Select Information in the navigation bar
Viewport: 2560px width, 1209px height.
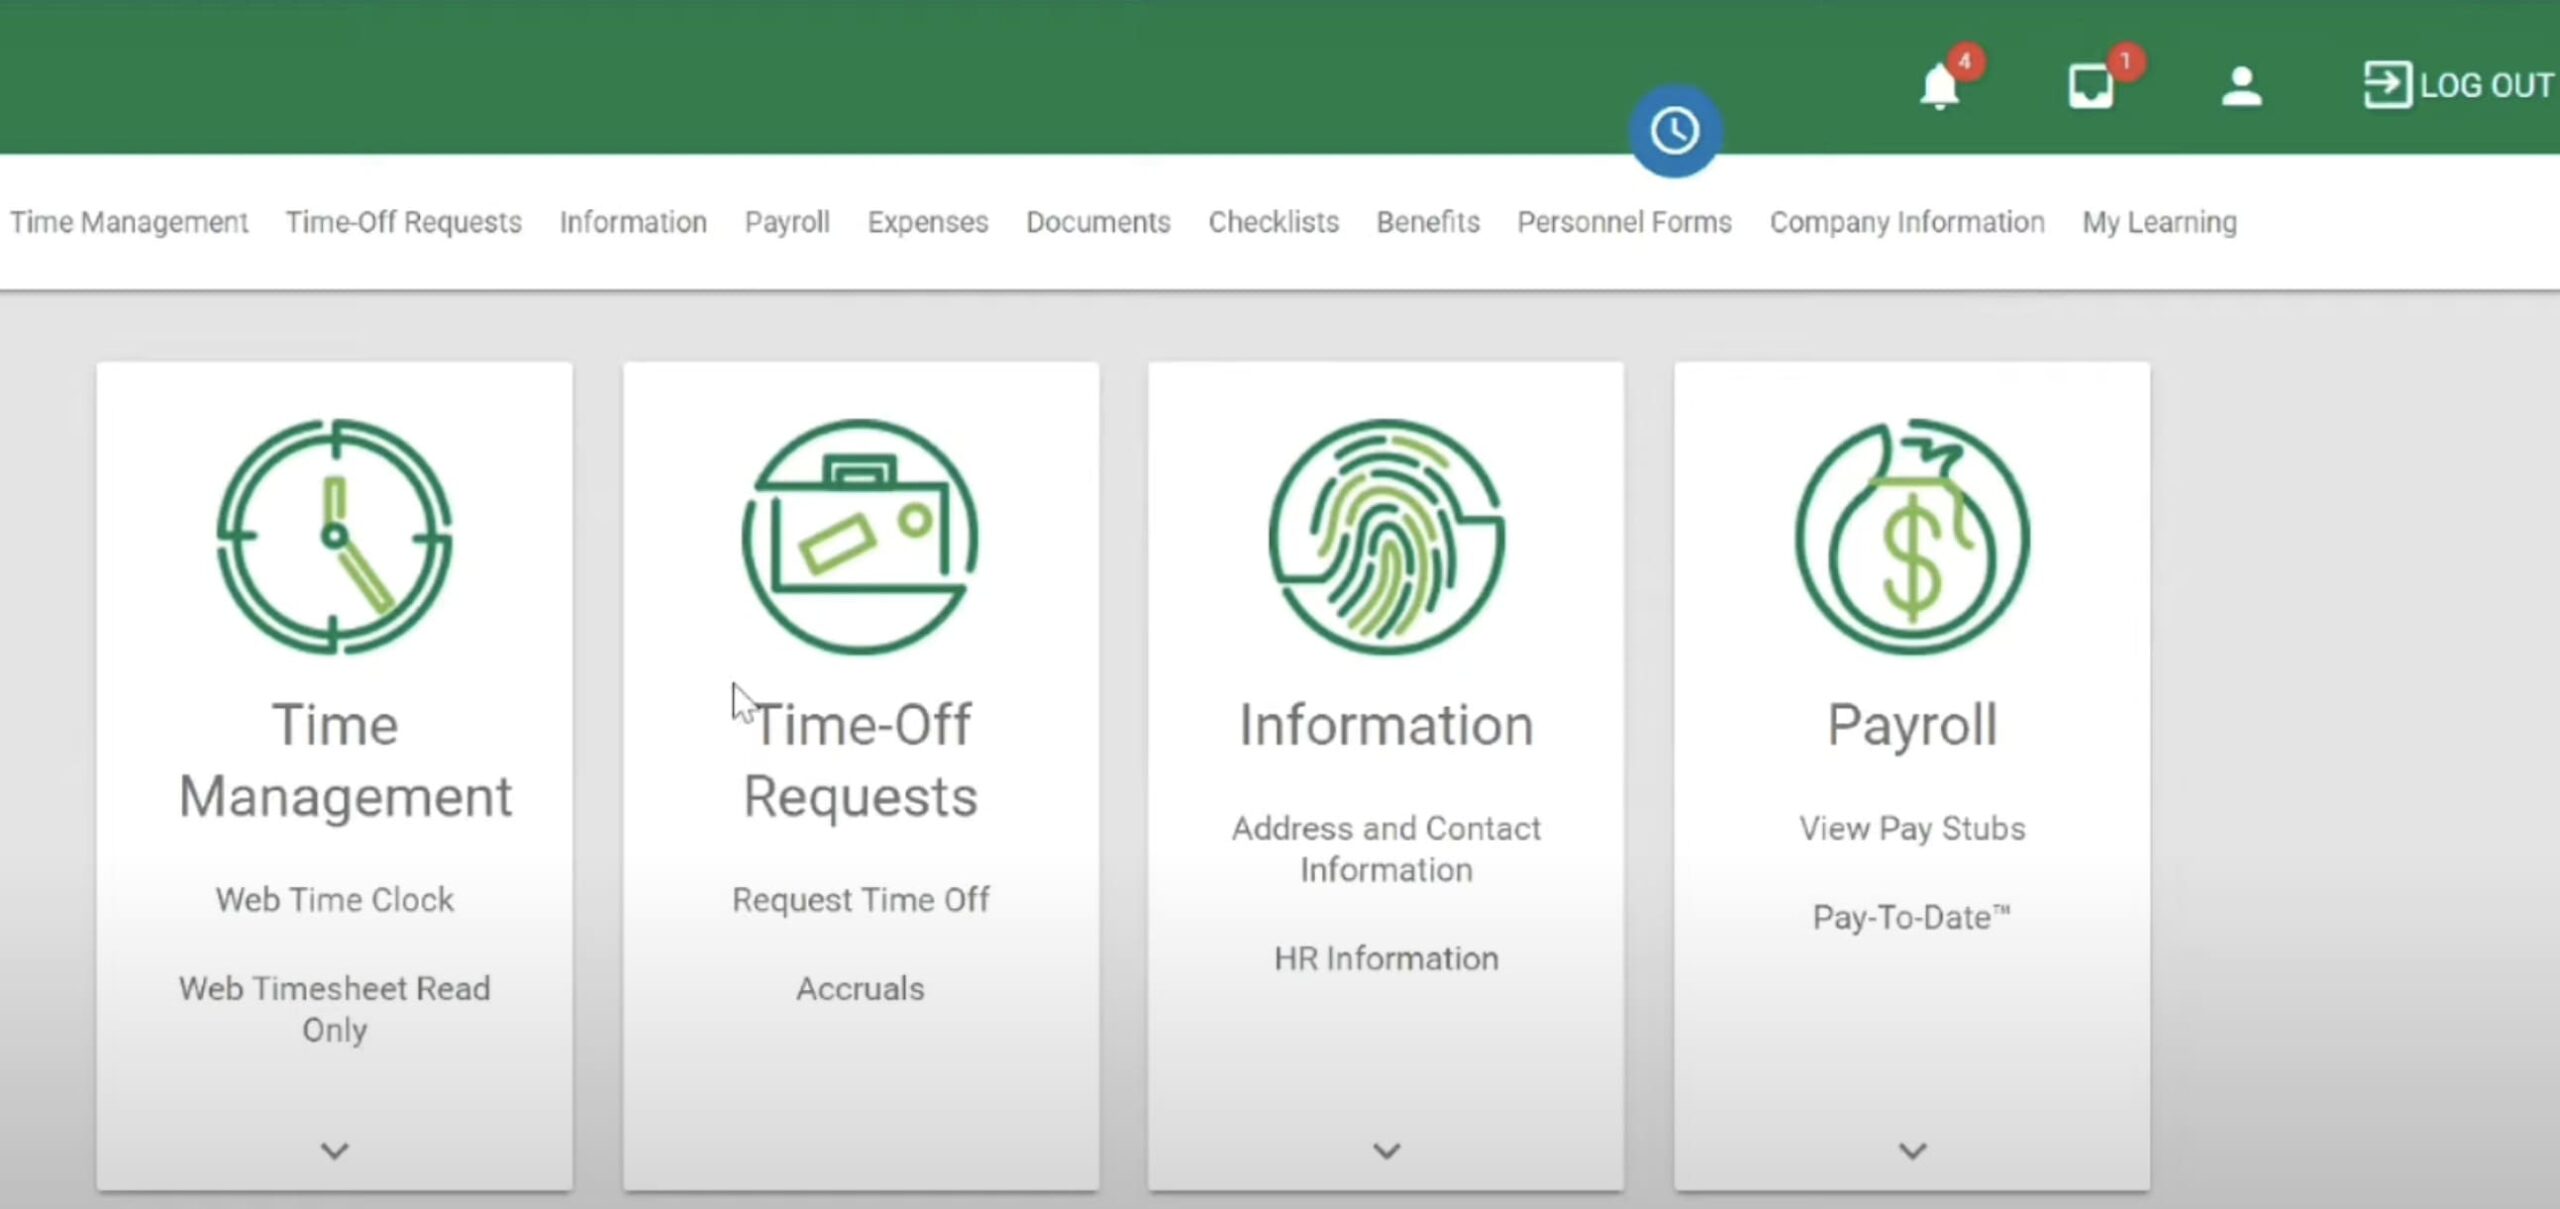coord(633,222)
